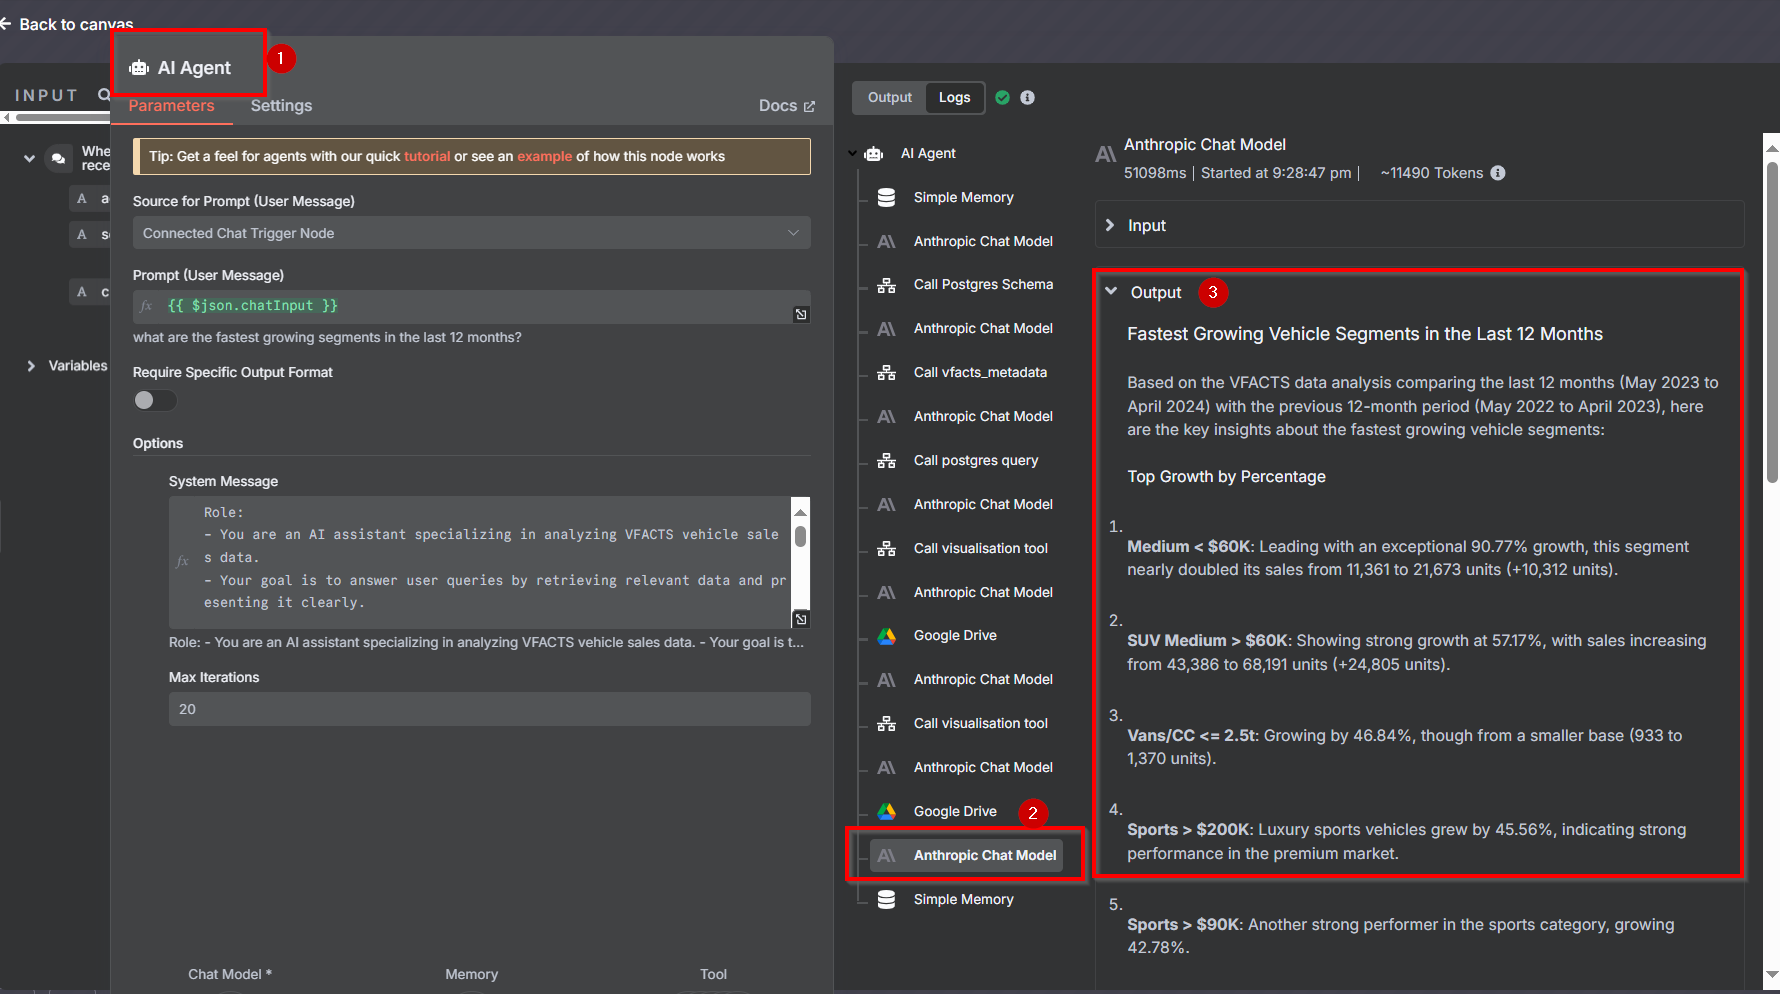Click the Anthropic icon of the highlighted entry
The height and width of the screenshot is (994, 1780).
pyautogui.click(x=887, y=856)
